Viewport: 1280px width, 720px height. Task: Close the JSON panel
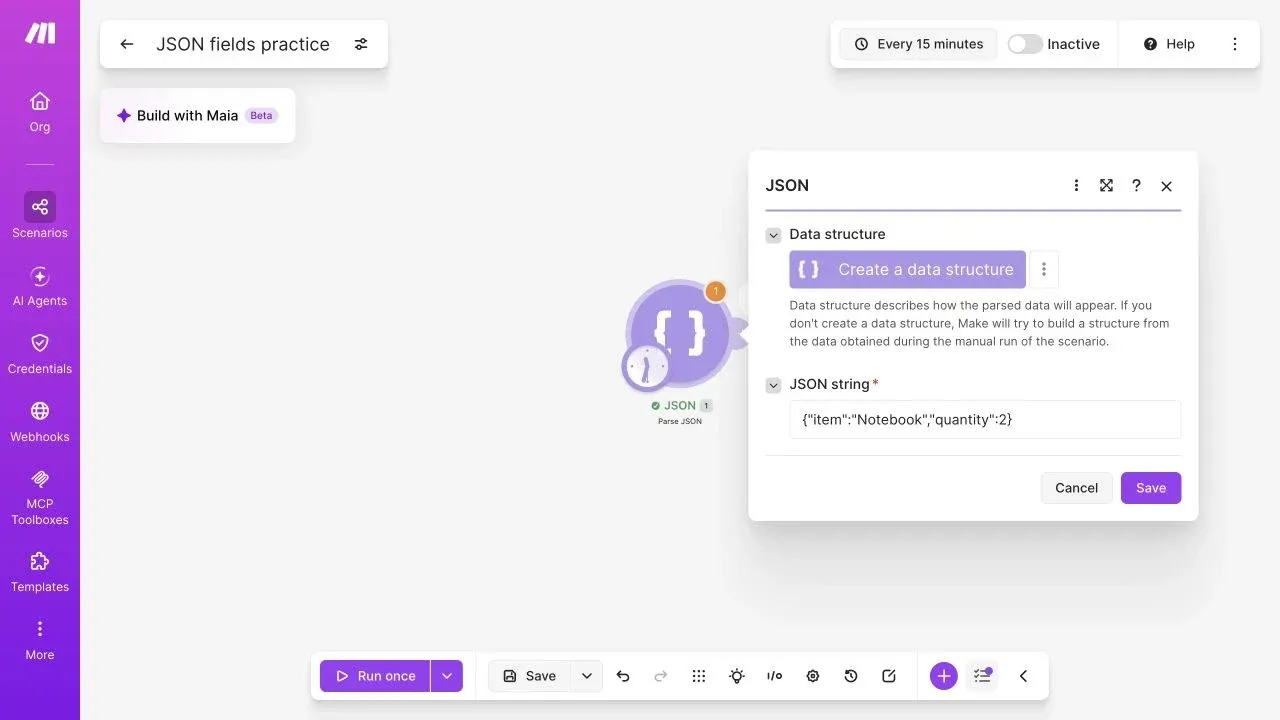(1166, 186)
